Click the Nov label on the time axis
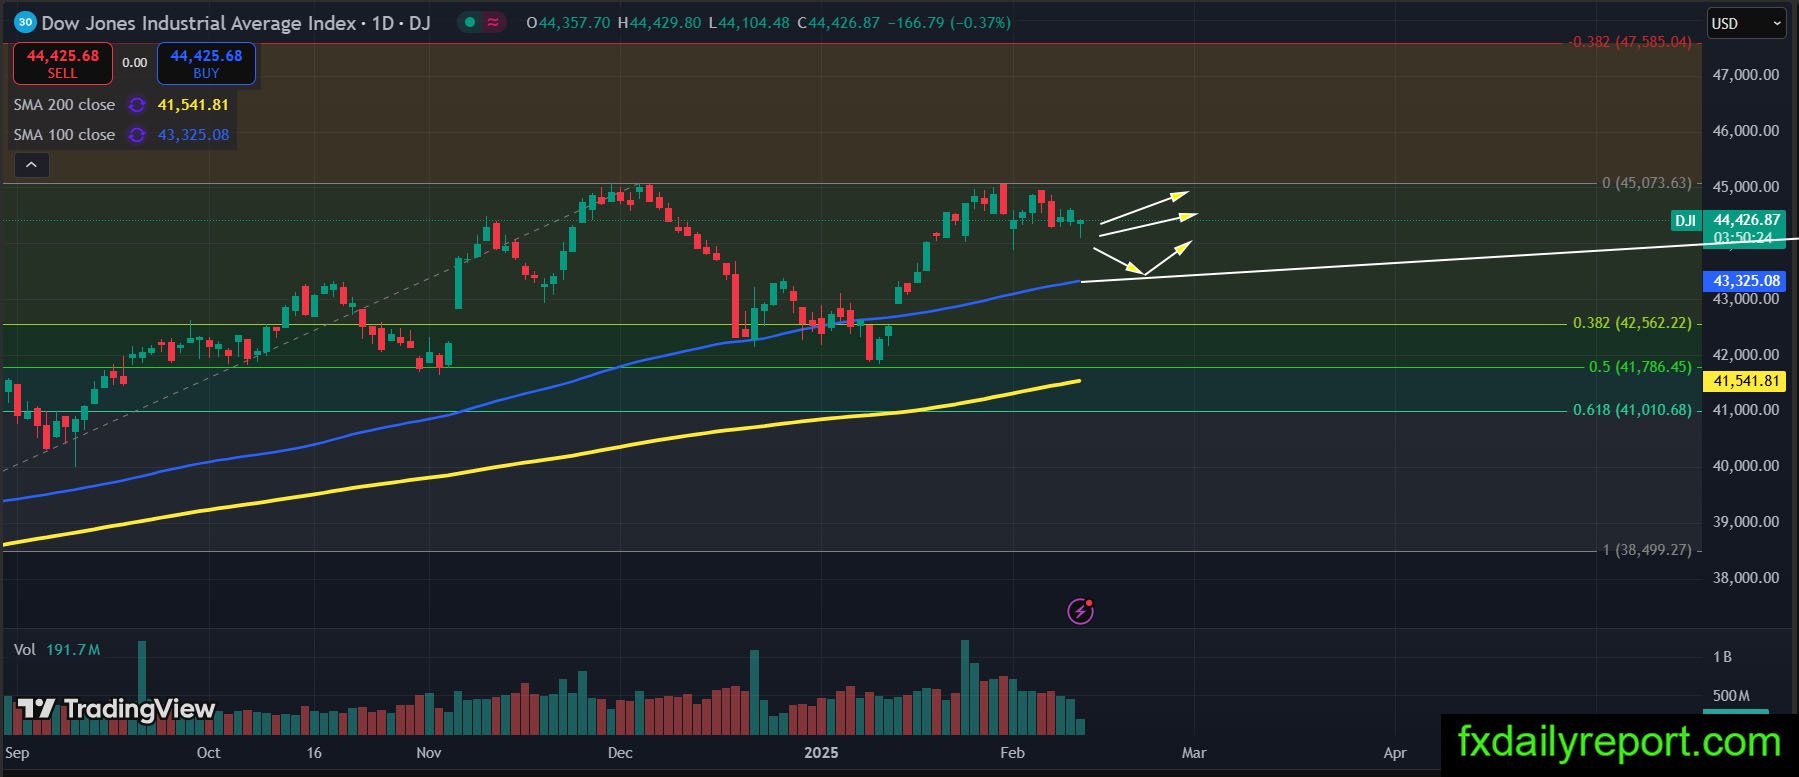 (429, 753)
